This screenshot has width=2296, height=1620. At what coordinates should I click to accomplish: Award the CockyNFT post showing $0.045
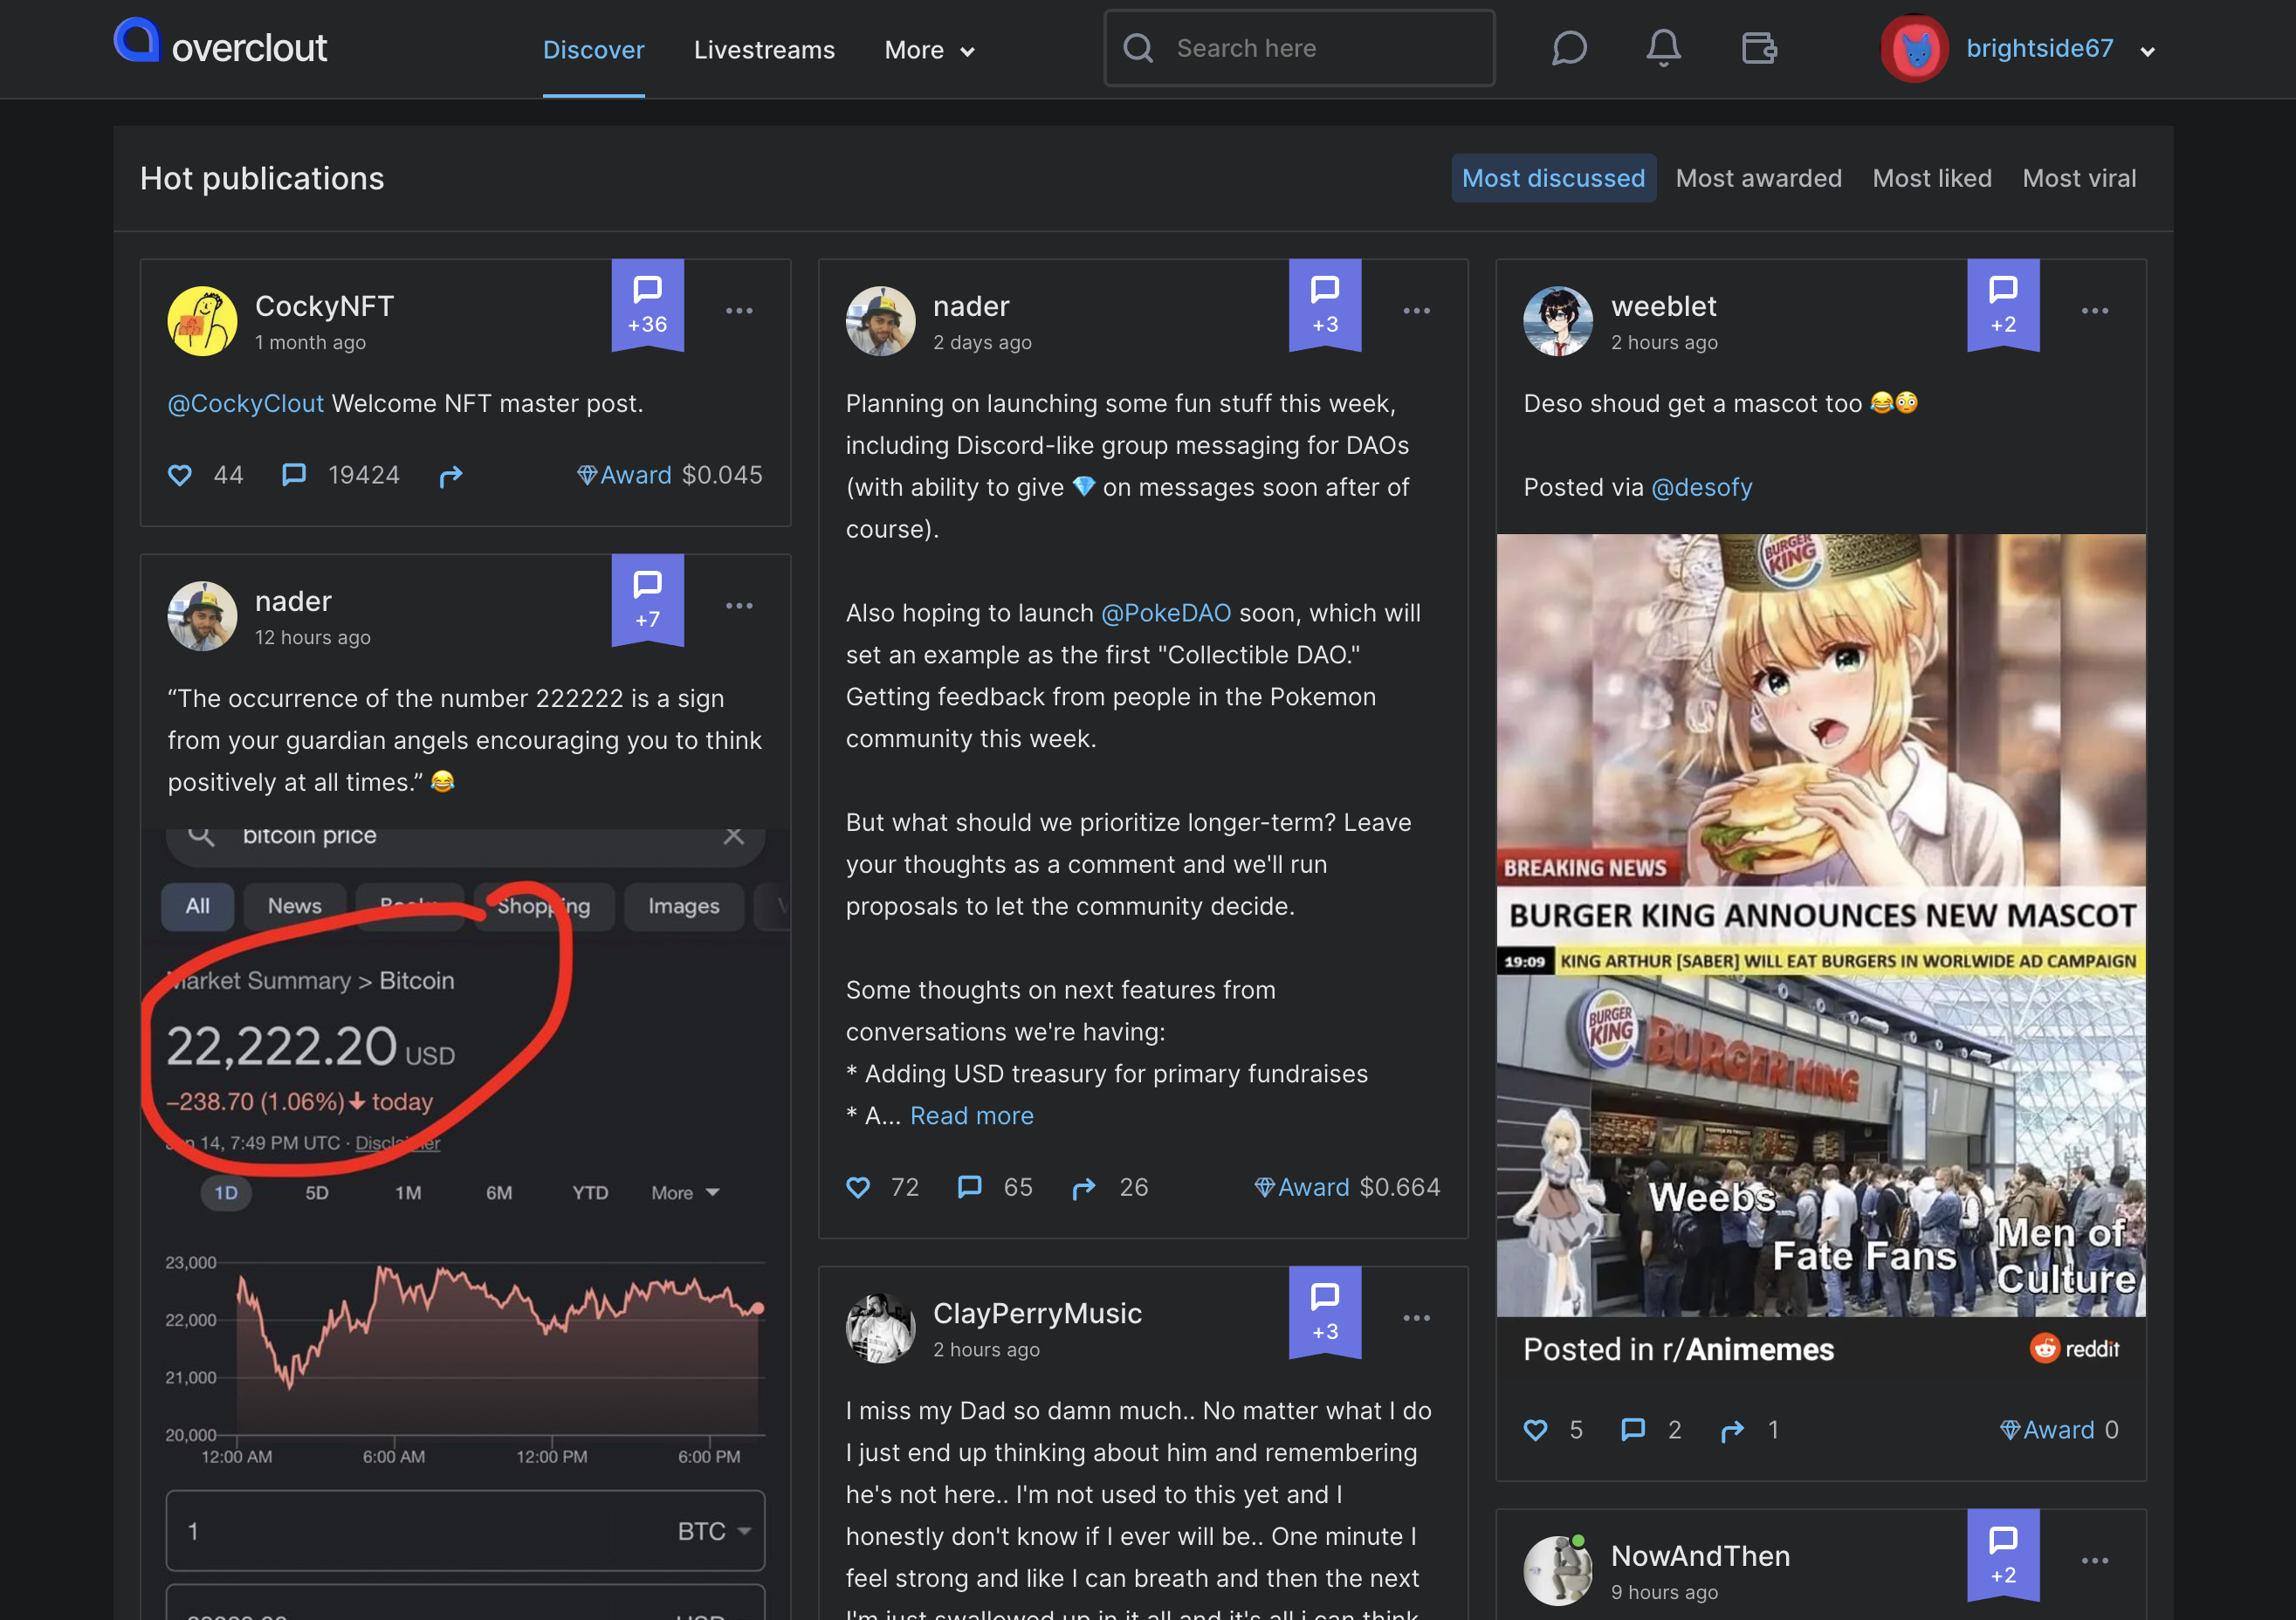click(624, 475)
